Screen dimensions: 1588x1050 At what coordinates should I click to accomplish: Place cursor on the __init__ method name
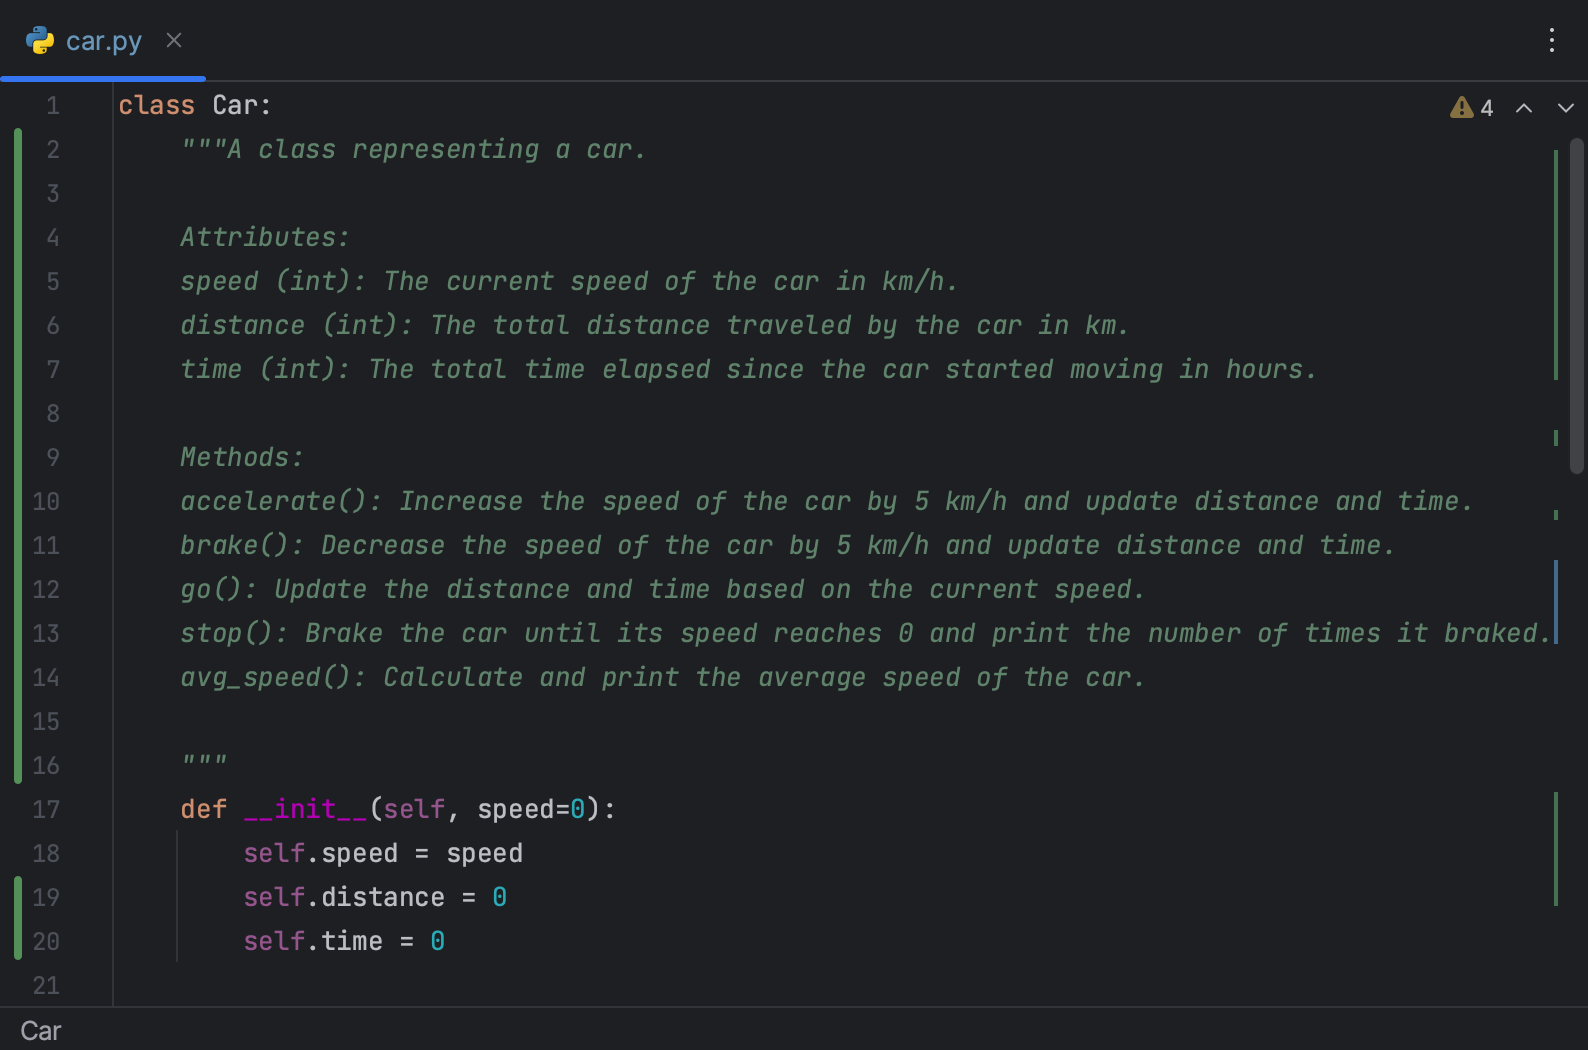306,809
